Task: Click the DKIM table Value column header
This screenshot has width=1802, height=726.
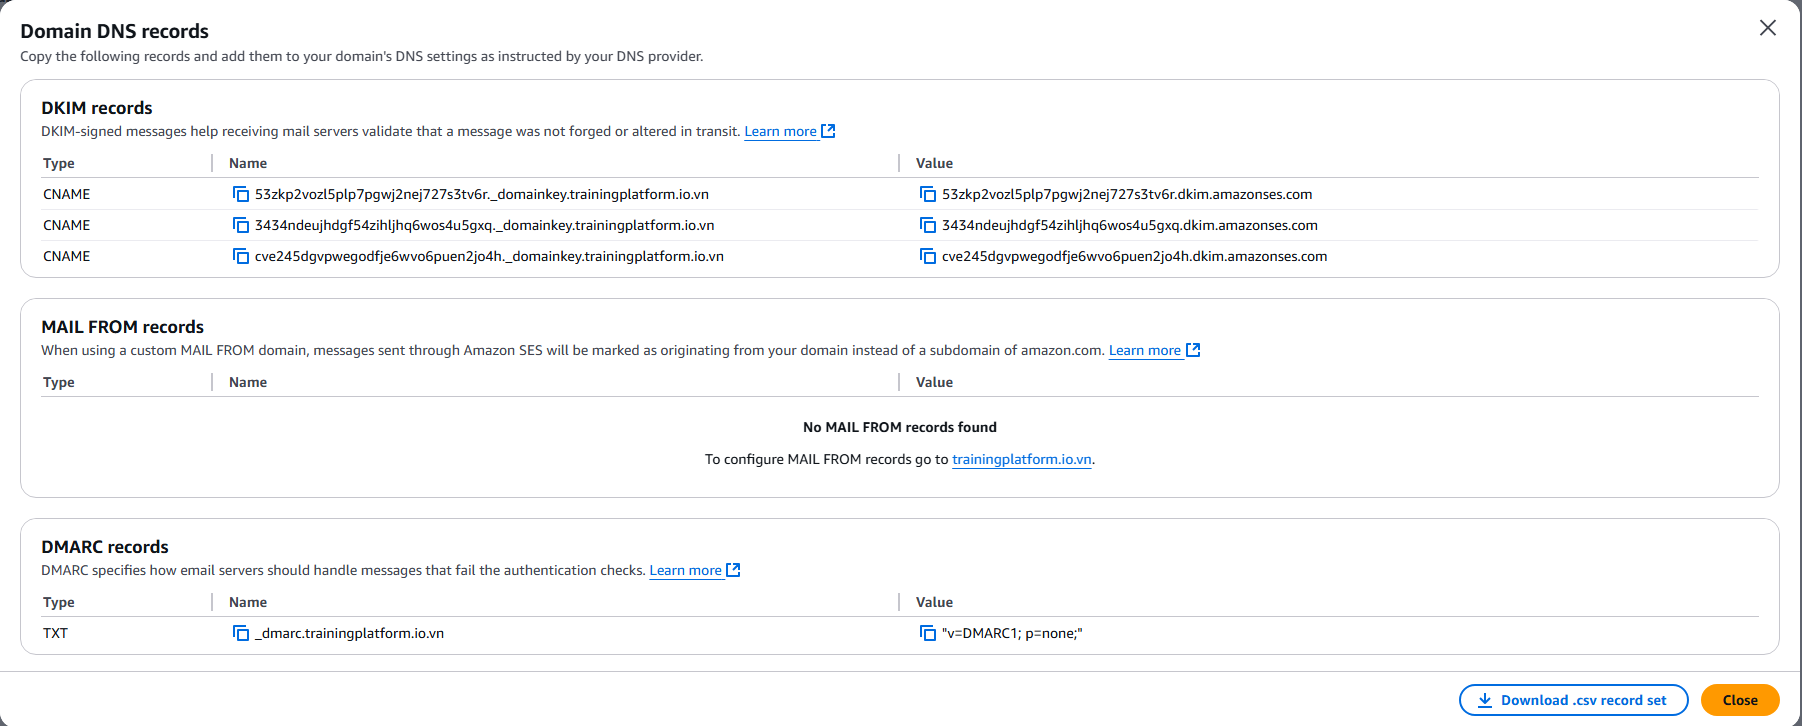Action: click(934, 163)
